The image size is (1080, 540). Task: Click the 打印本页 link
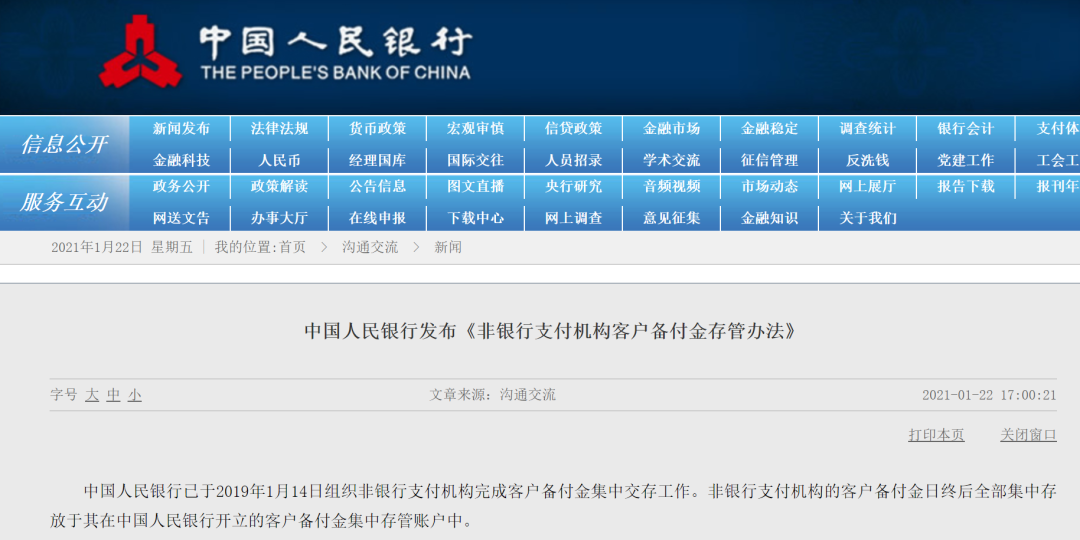point(936,435)
